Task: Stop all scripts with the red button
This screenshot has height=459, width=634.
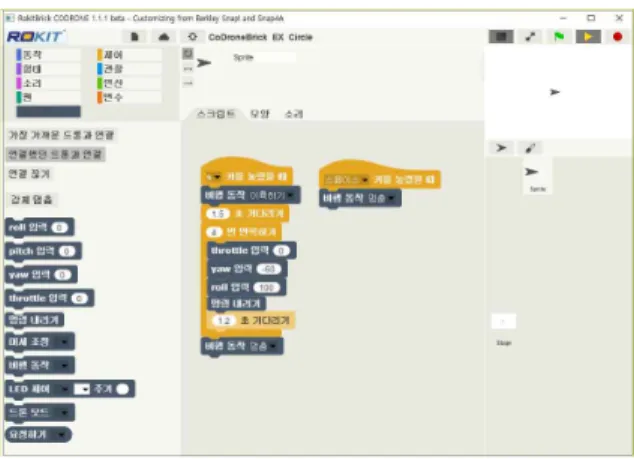Action: point(617,37)
